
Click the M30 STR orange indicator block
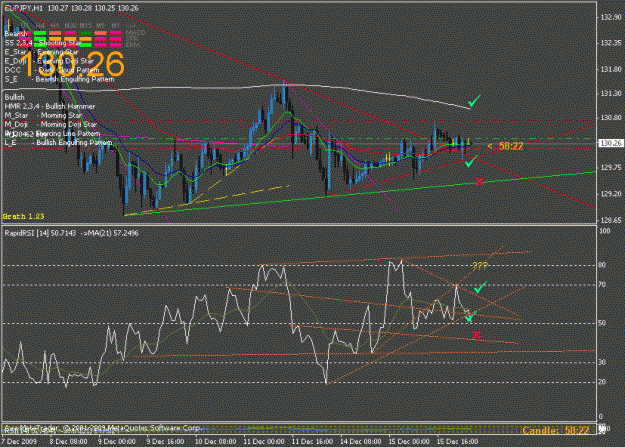point(70,39)
